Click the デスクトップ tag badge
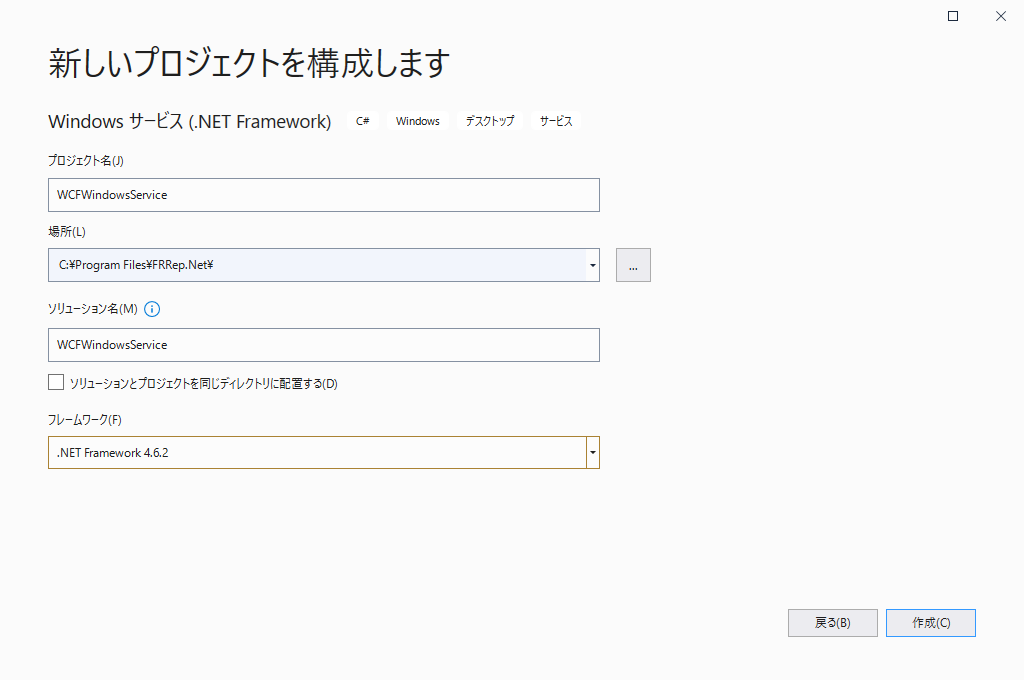This screenshot has width=1024, height=680. 489,121
